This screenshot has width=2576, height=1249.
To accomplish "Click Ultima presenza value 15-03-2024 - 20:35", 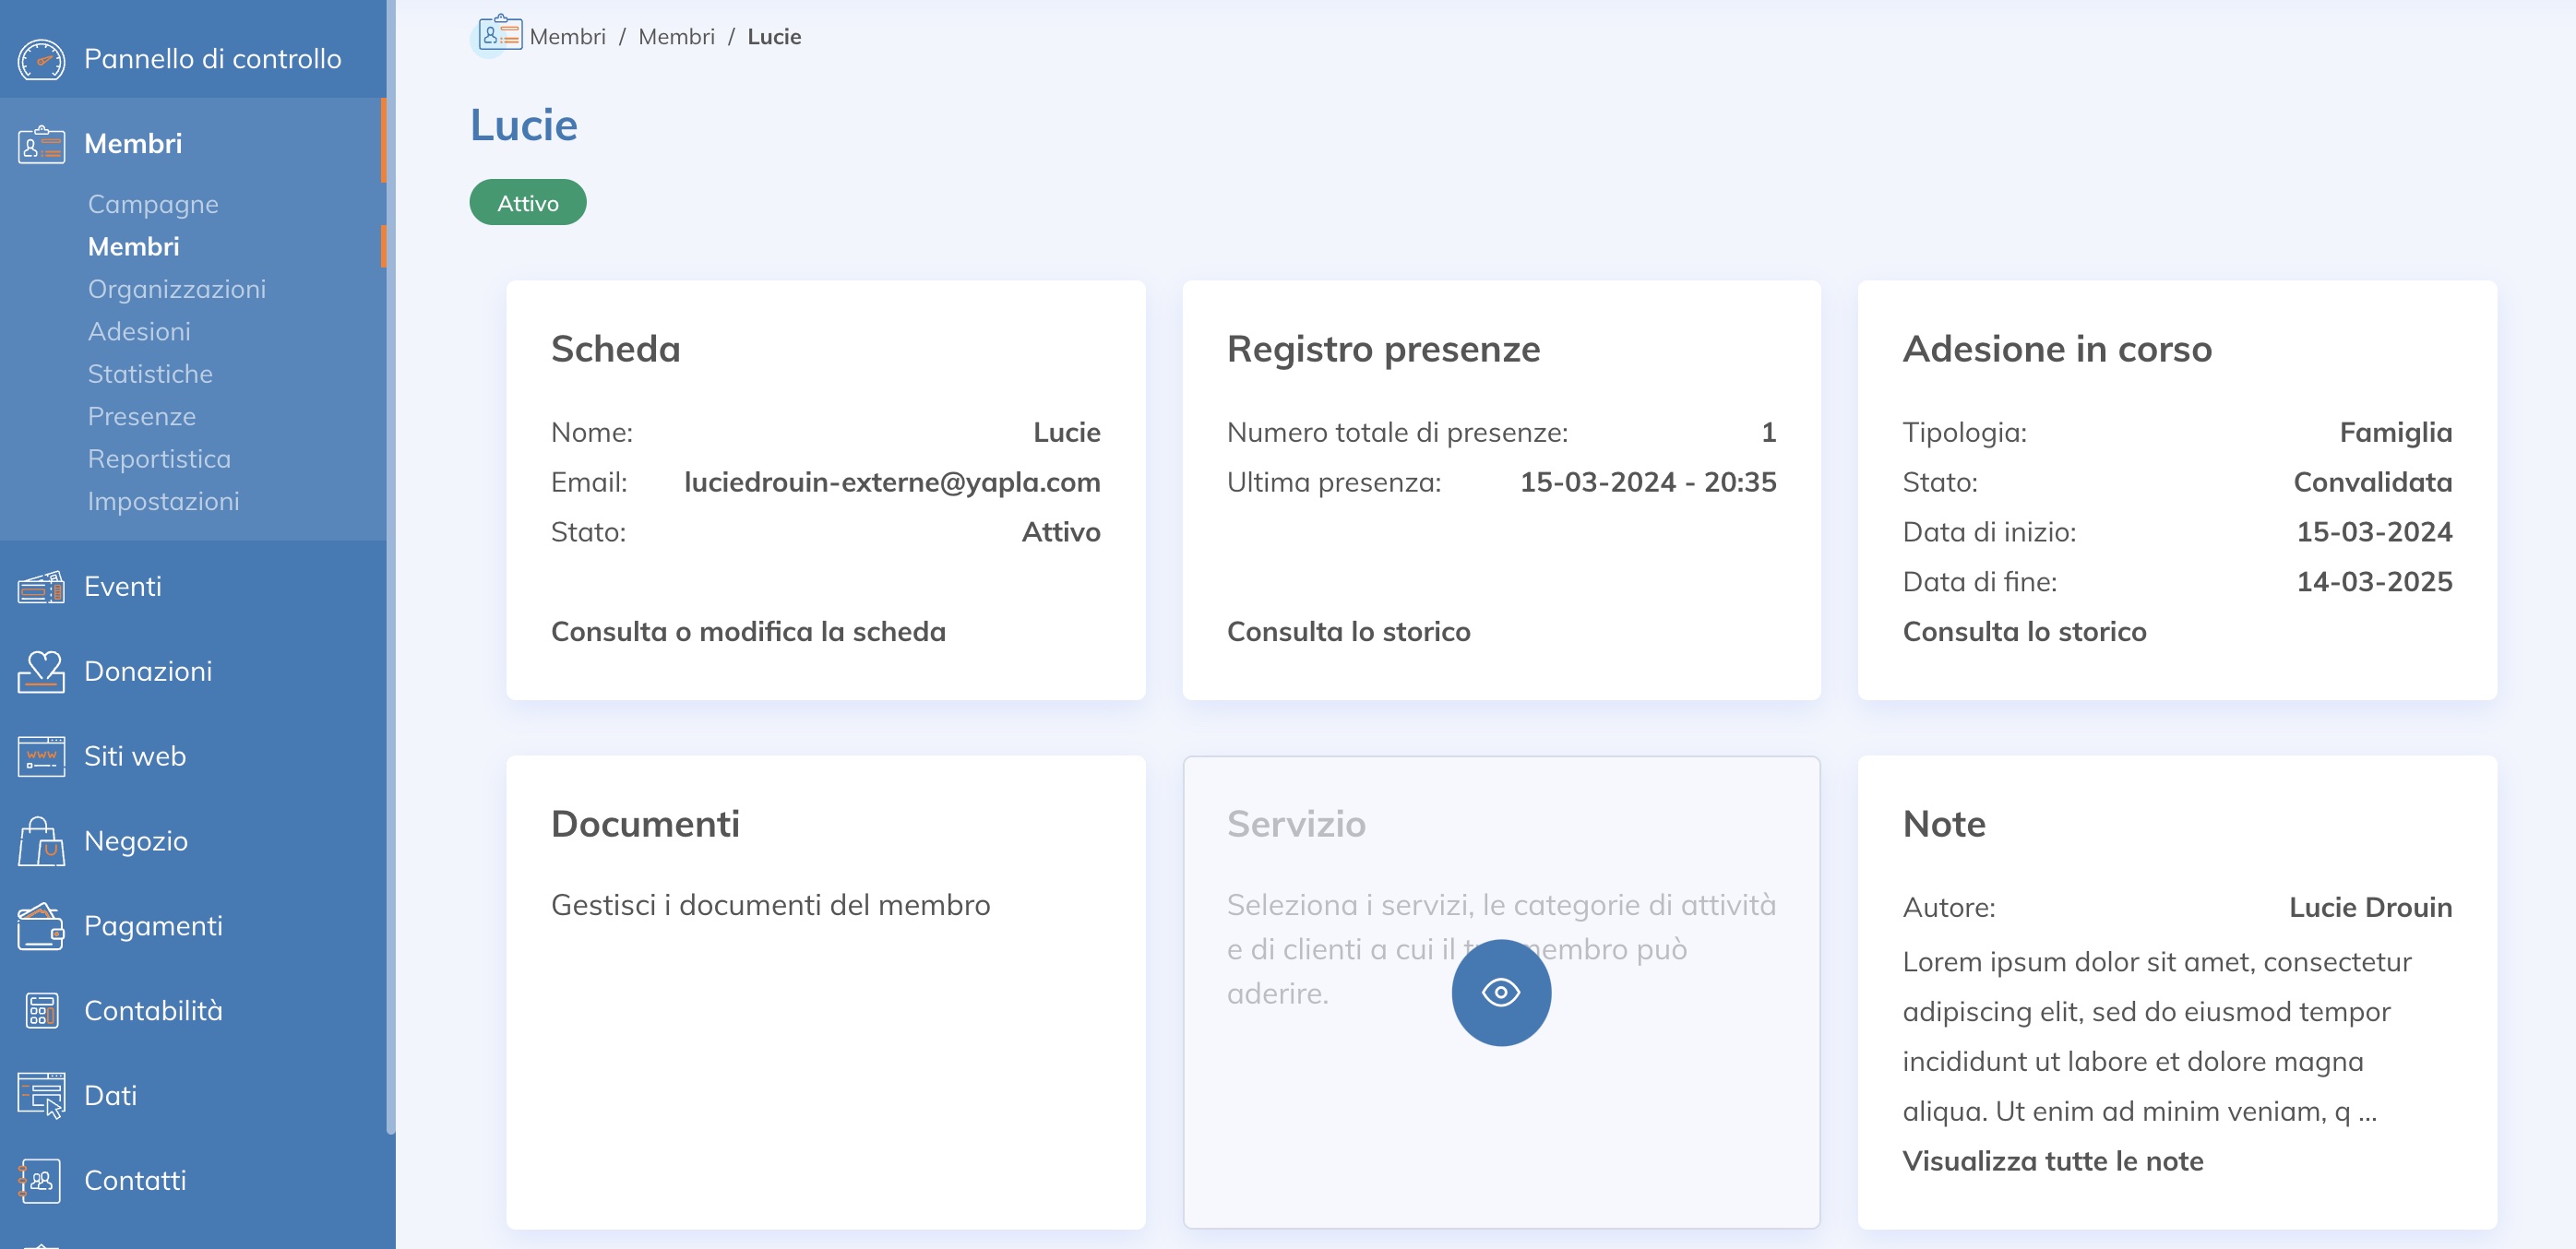I will 1648,483.
